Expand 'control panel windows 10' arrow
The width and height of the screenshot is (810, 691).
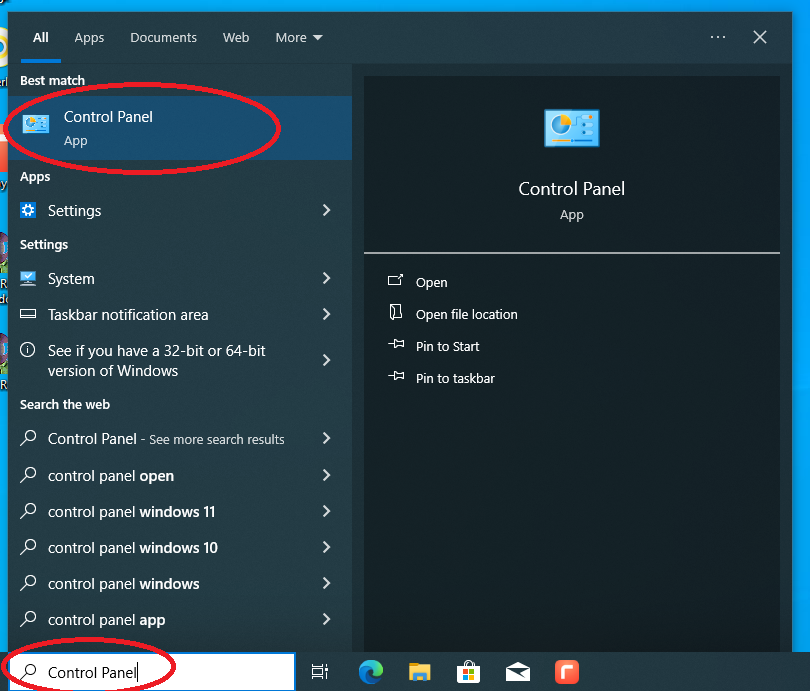(x=326, y=547)
